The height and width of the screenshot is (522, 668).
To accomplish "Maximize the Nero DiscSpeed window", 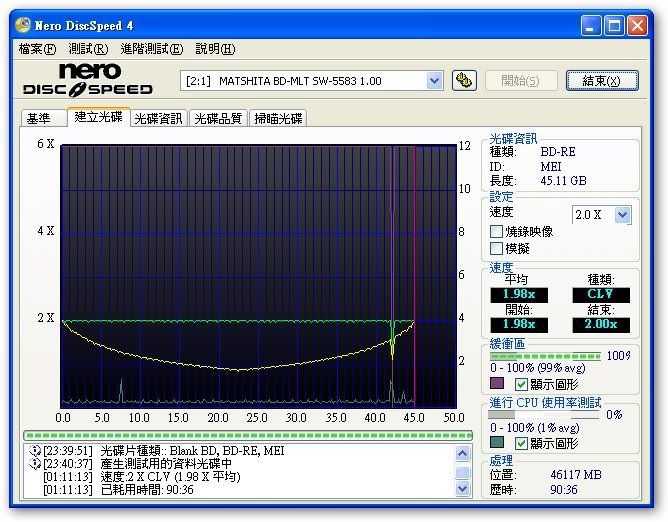I will [x=614, y=26].
